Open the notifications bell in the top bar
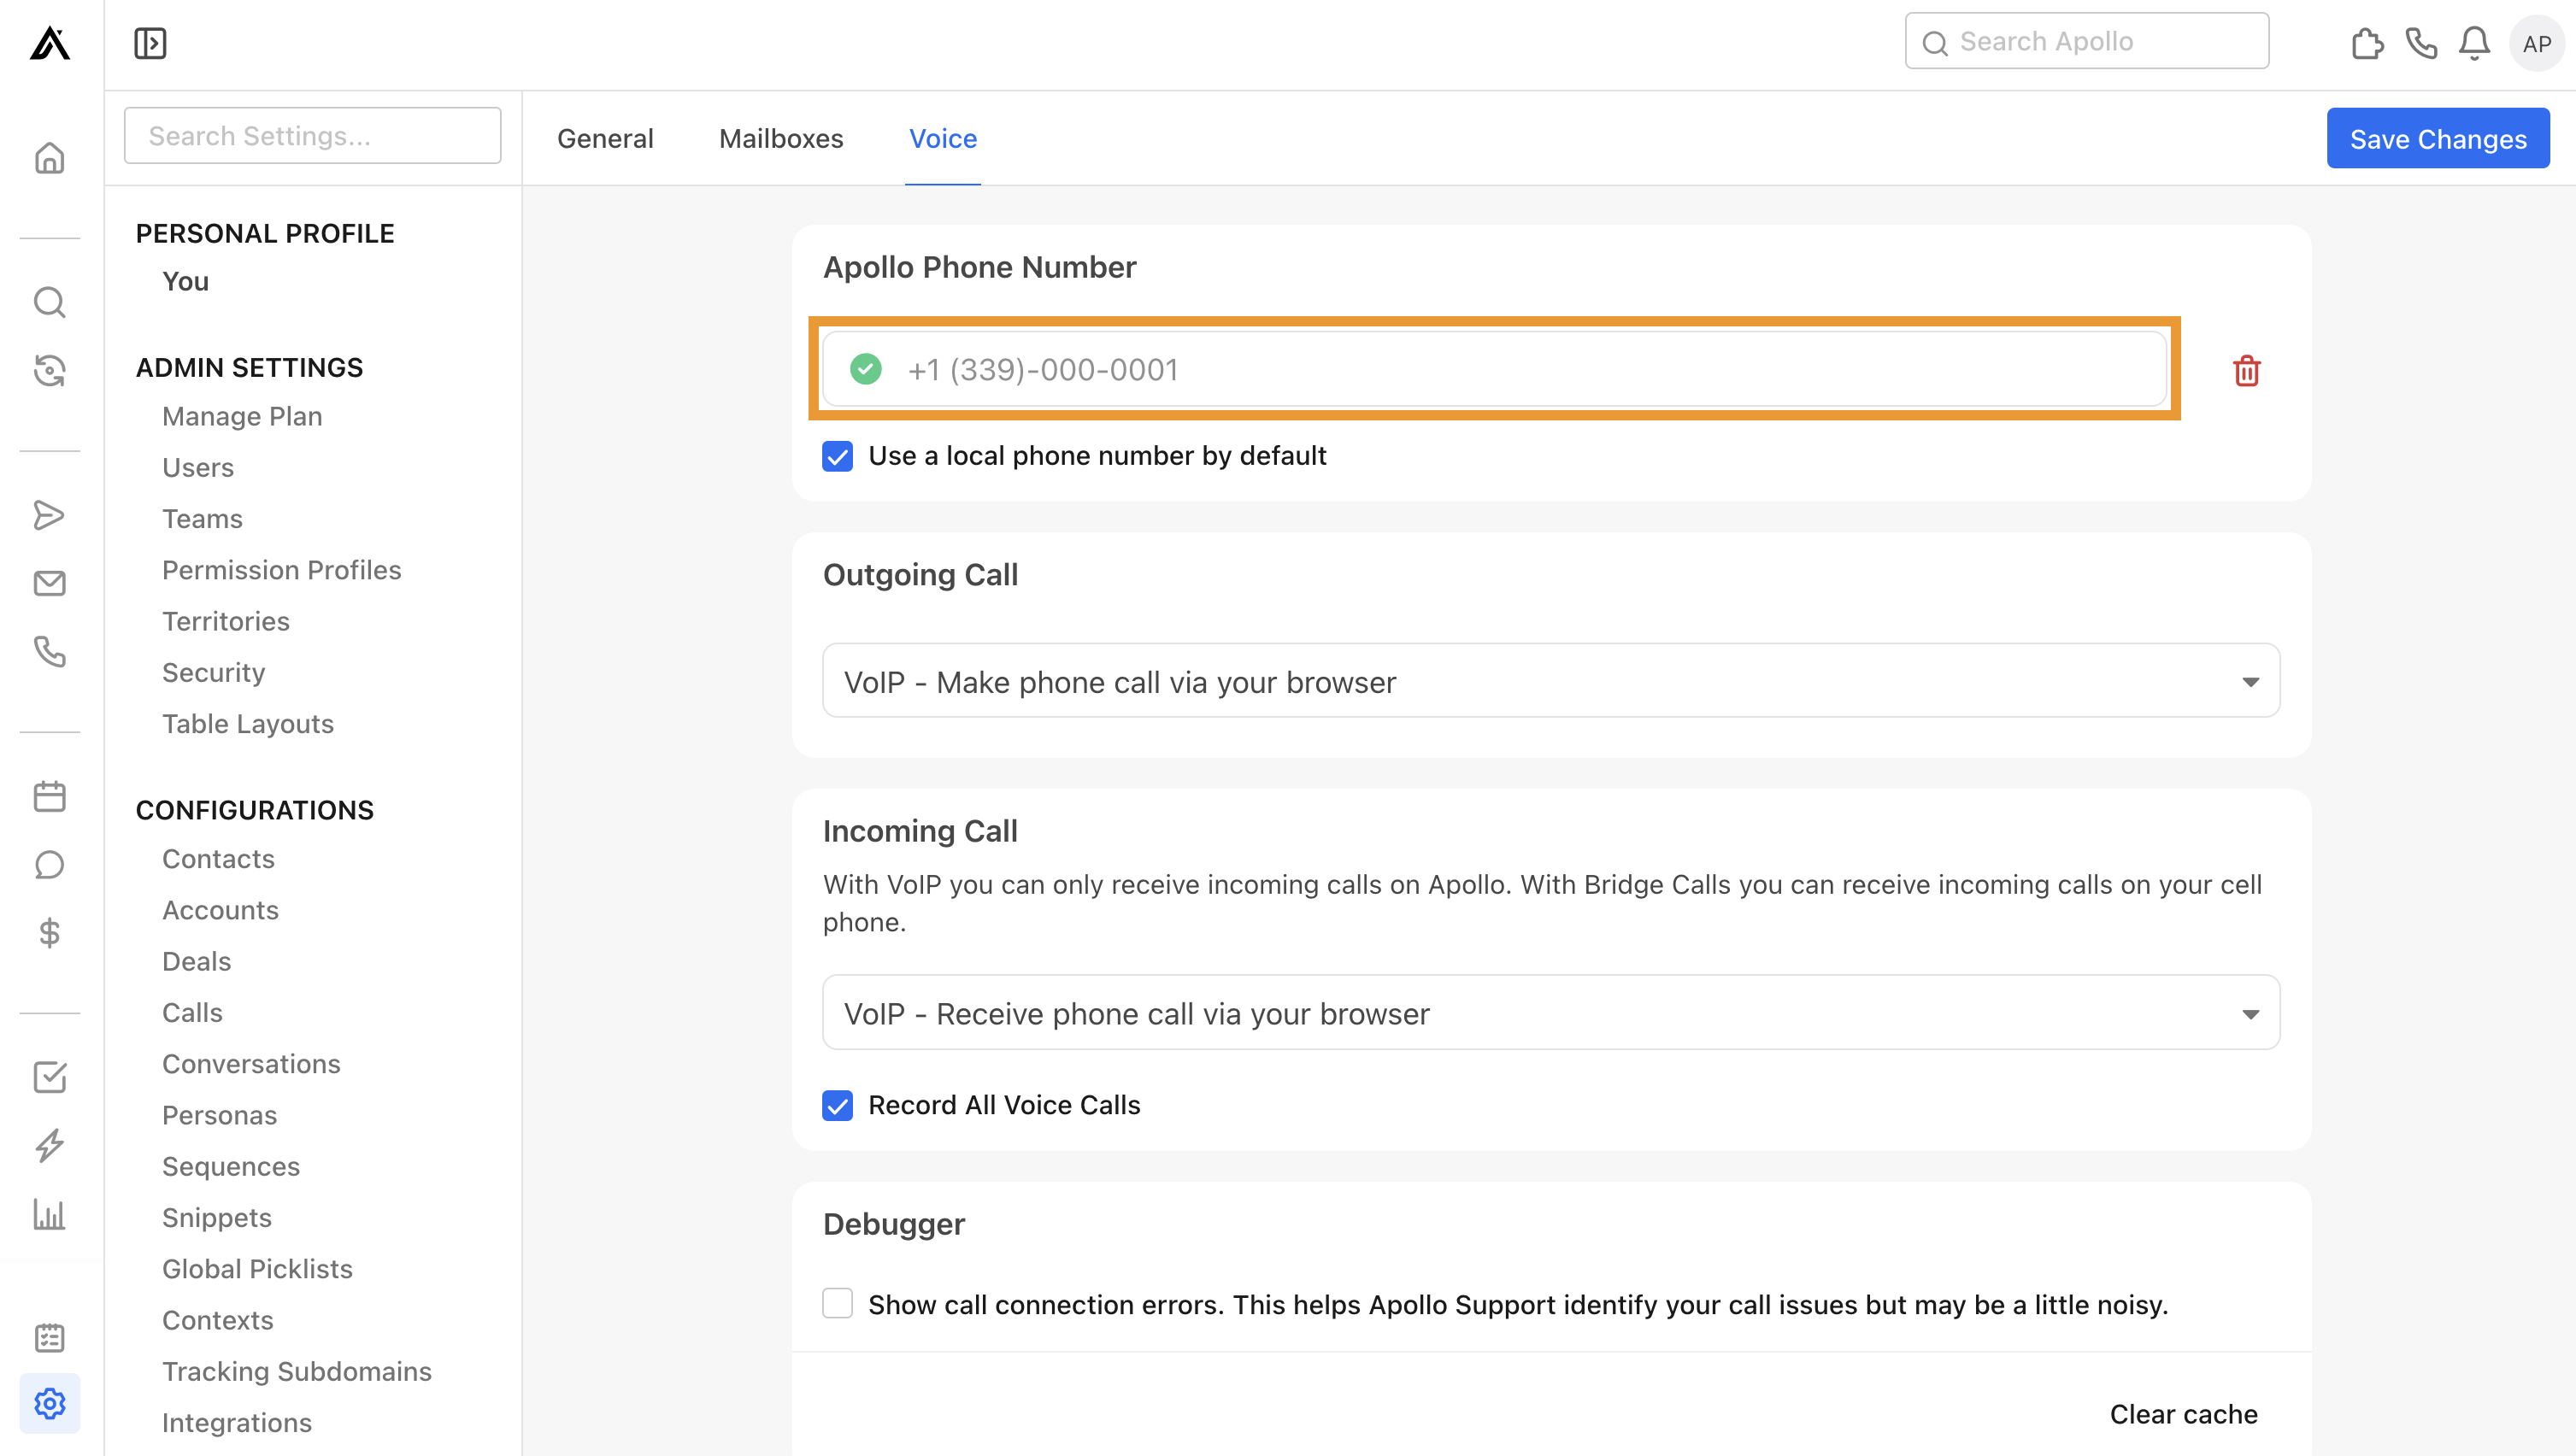Screen dimensions: 2576x1456 tap(2473, 43)
